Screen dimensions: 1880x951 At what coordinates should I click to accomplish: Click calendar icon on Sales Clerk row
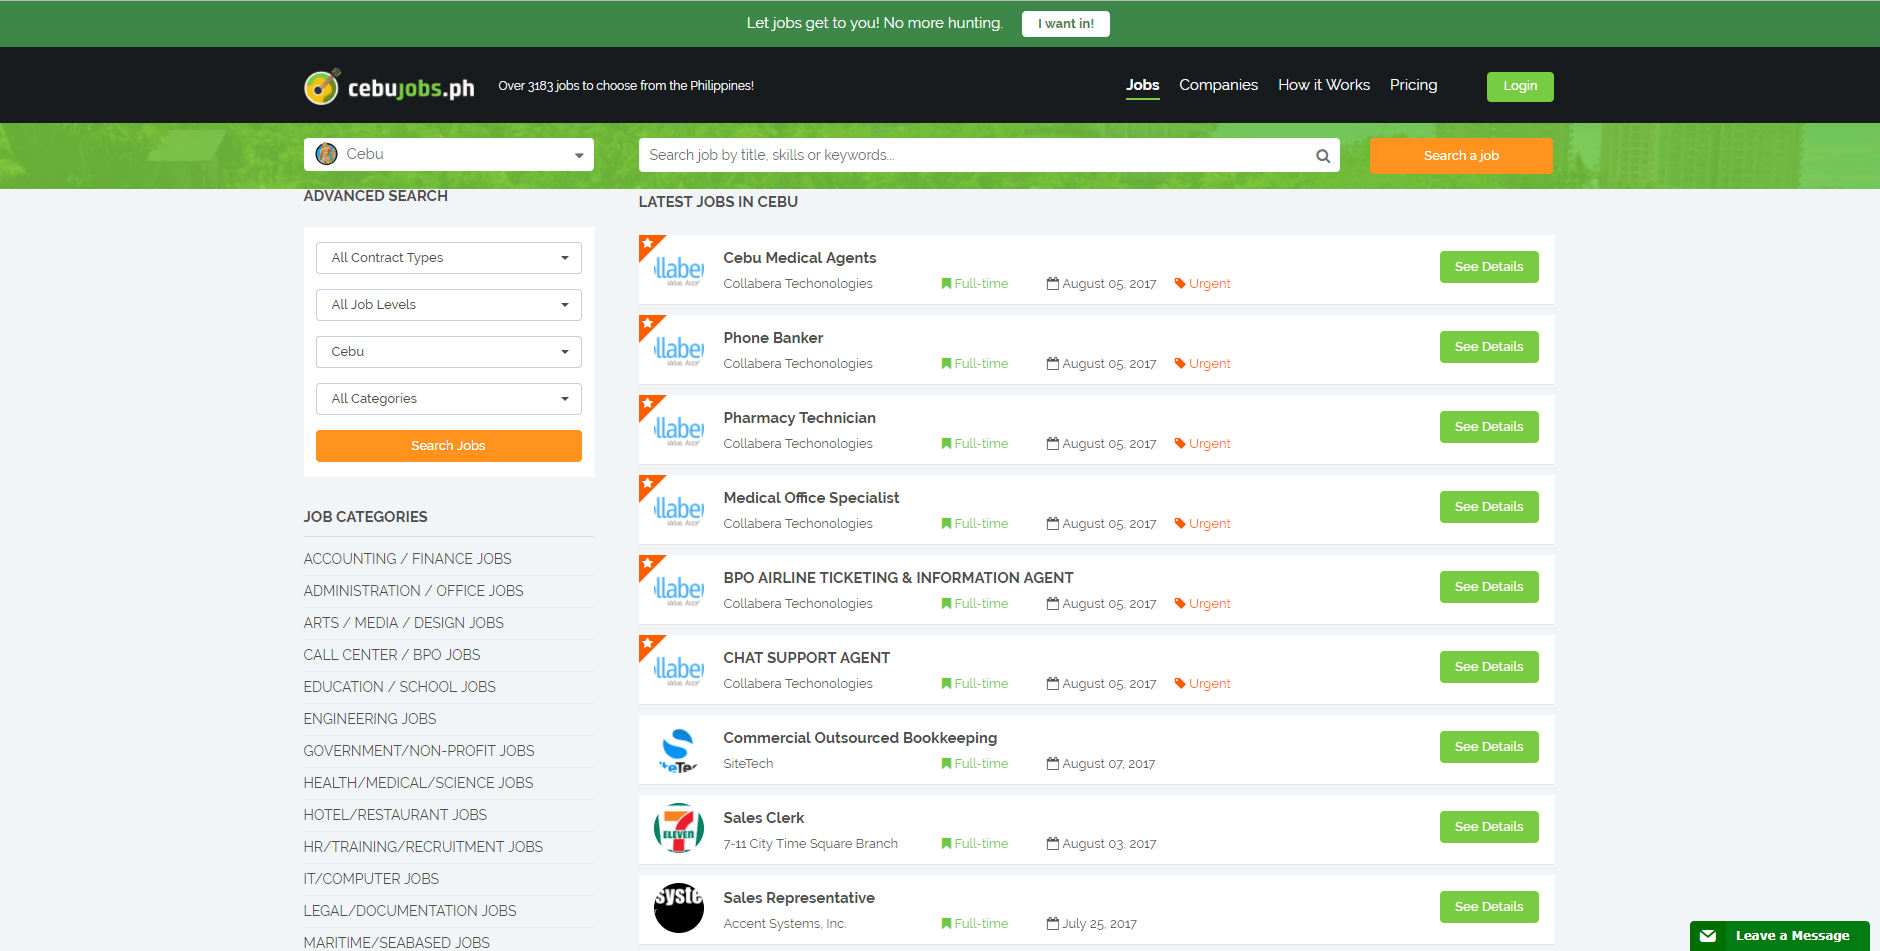1053,844
